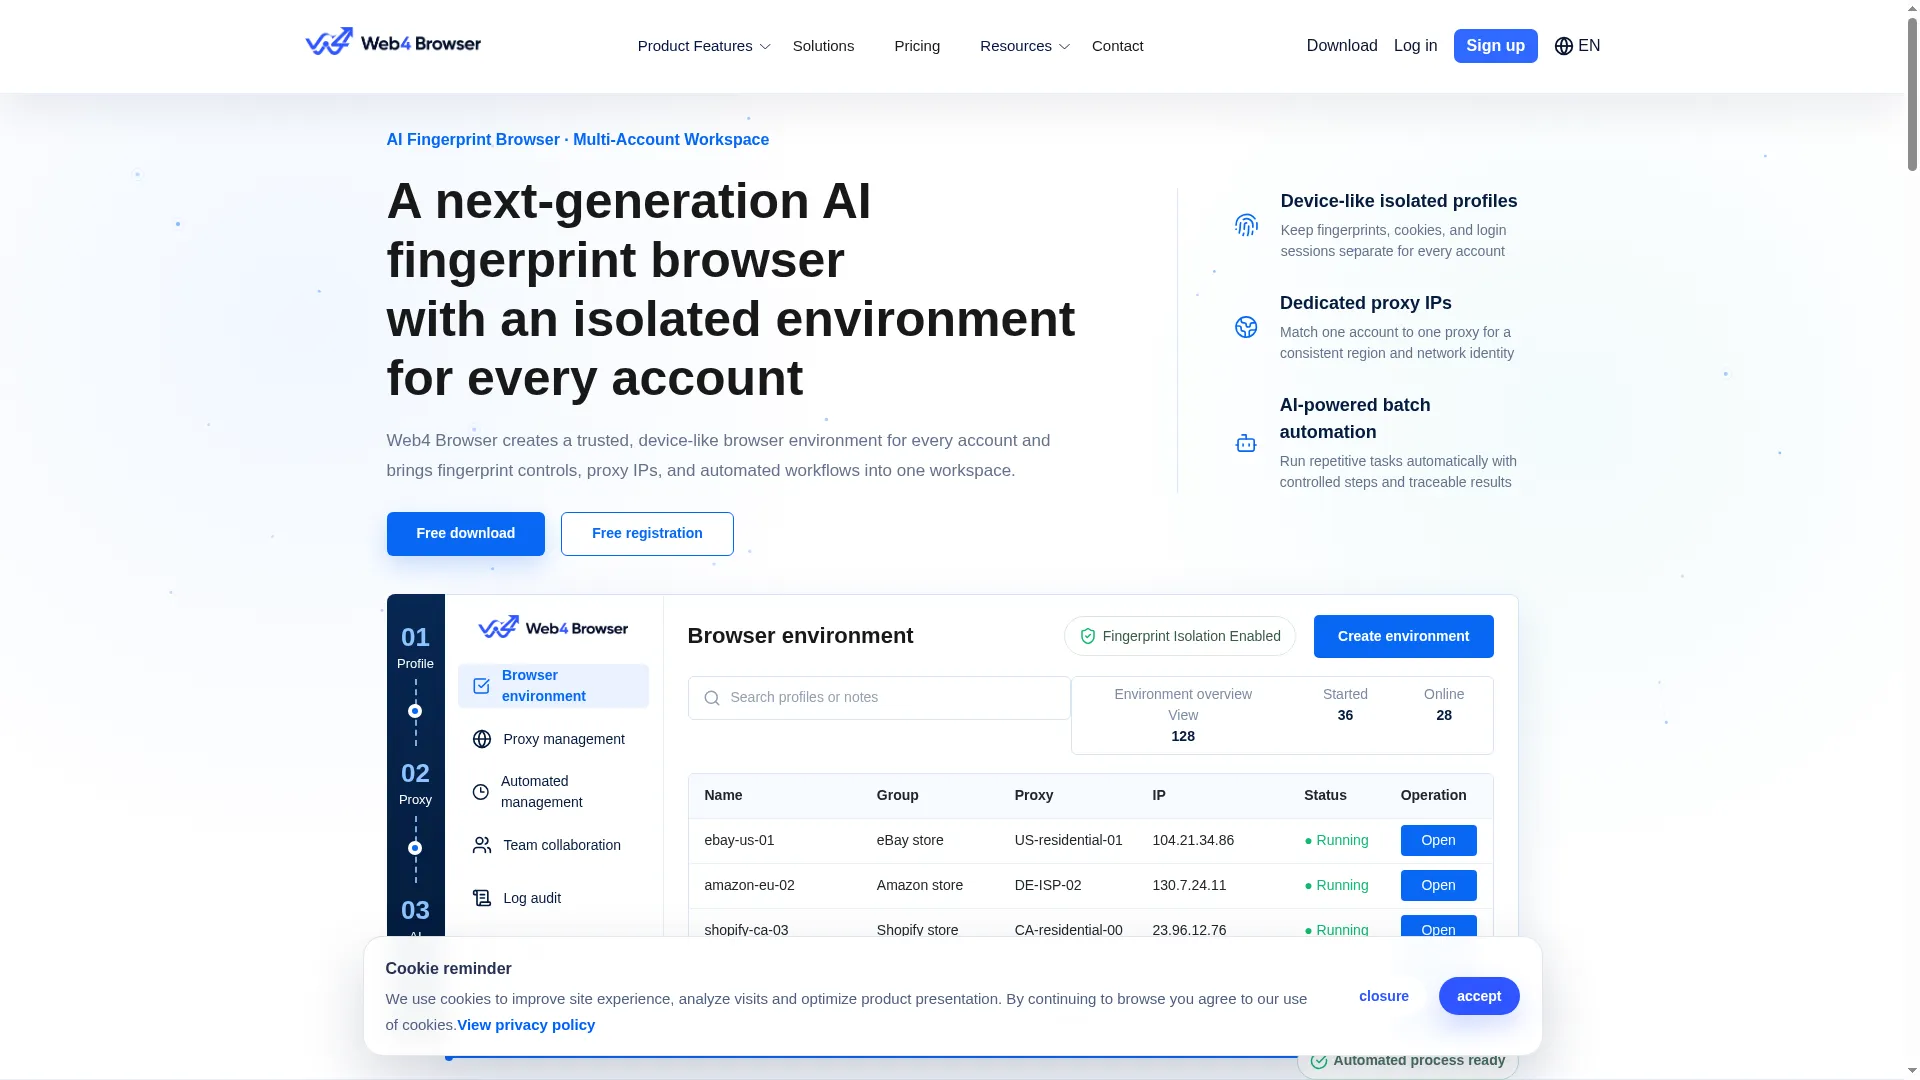Screen dimensions: 1920x1080
Task: Click the Device-like isolated profiles heading
Action: tap(1399, 201)
